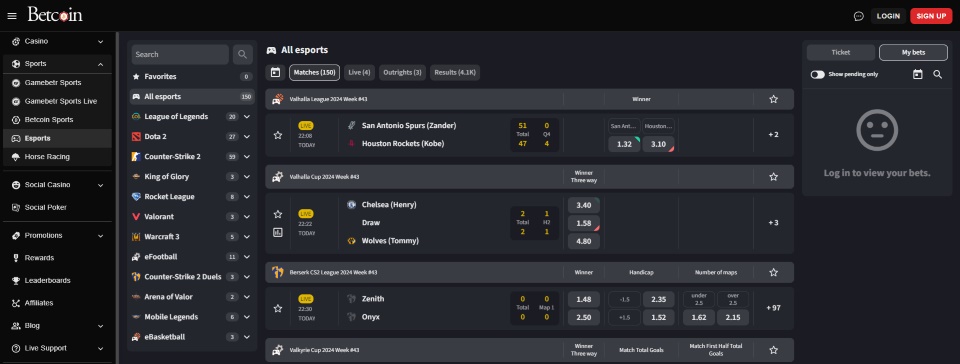The image size is (960, 364).
Task: Click the Counter-Strike 2 game icon
Action: [x=135, y=157]
